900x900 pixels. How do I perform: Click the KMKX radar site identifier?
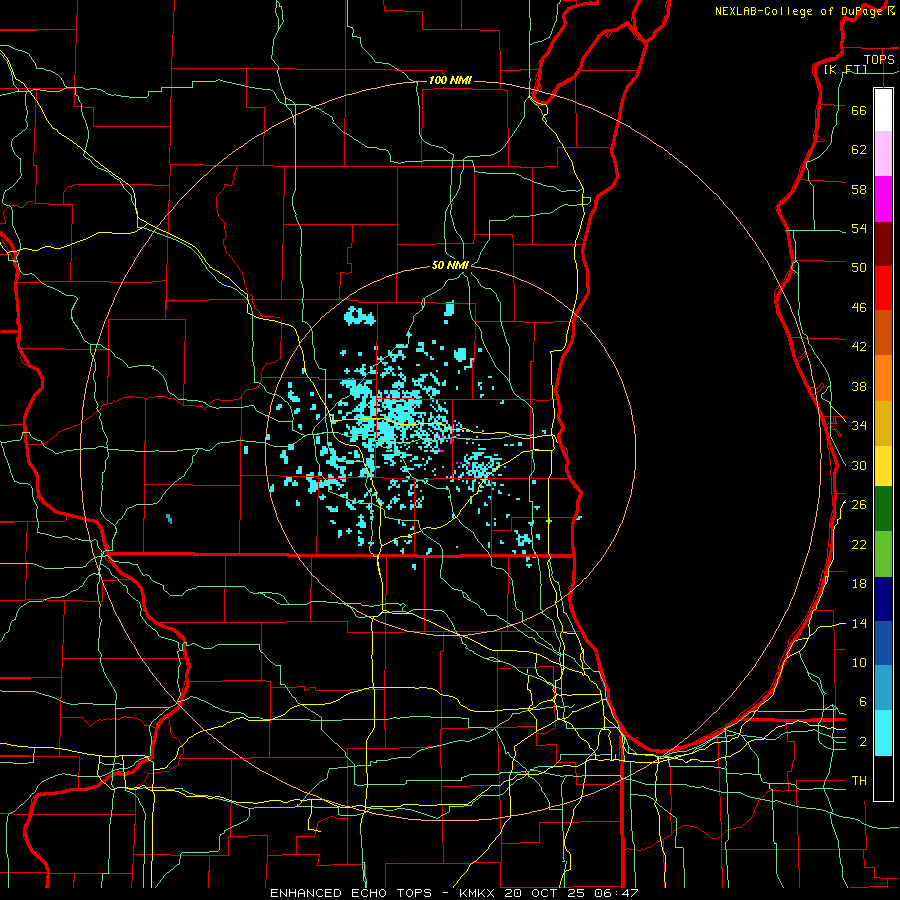click(x=479, y=893)
